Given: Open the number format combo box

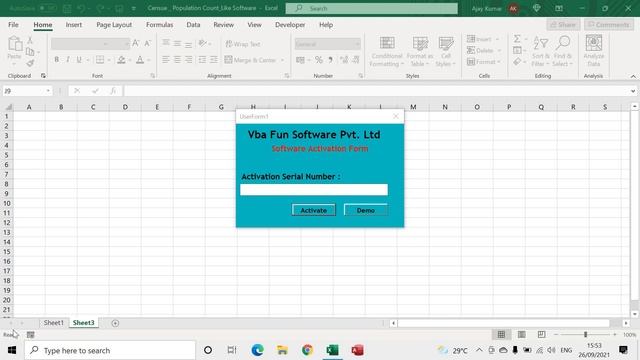Looking at the screenshot, I should pos(328,44).
